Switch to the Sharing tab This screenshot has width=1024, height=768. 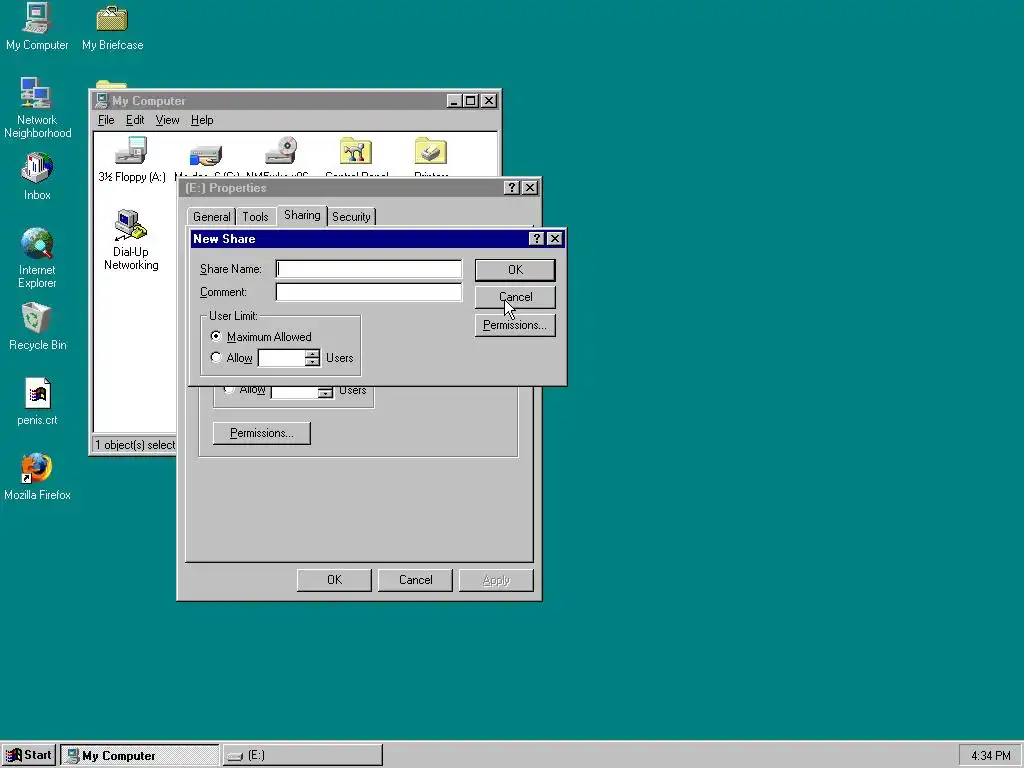[x=302, y=216]
